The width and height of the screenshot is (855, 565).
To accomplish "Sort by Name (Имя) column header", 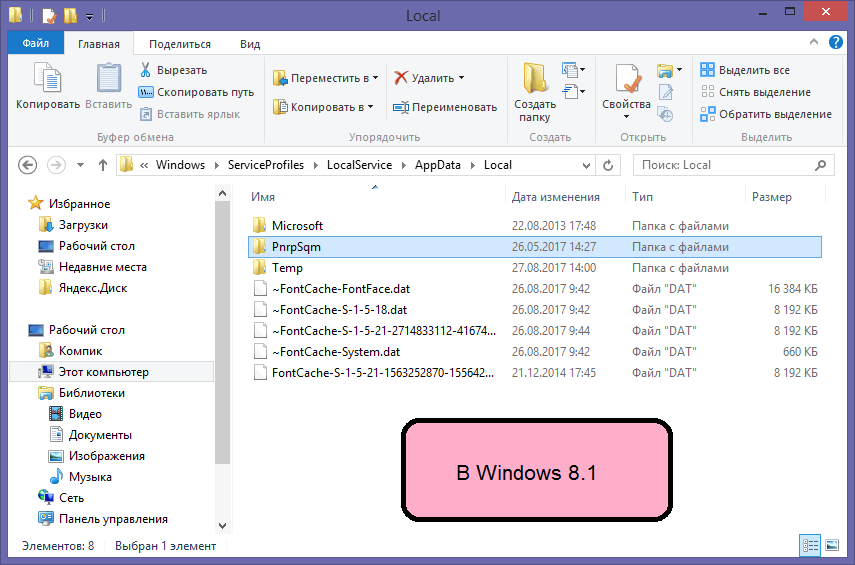I will click(x=375, y=196).
